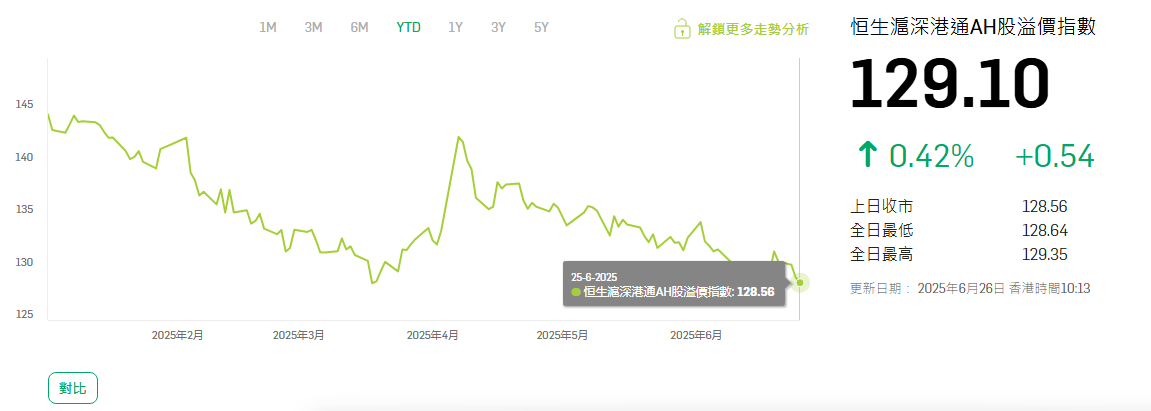Choose the YTD range tab

[408, 27]
